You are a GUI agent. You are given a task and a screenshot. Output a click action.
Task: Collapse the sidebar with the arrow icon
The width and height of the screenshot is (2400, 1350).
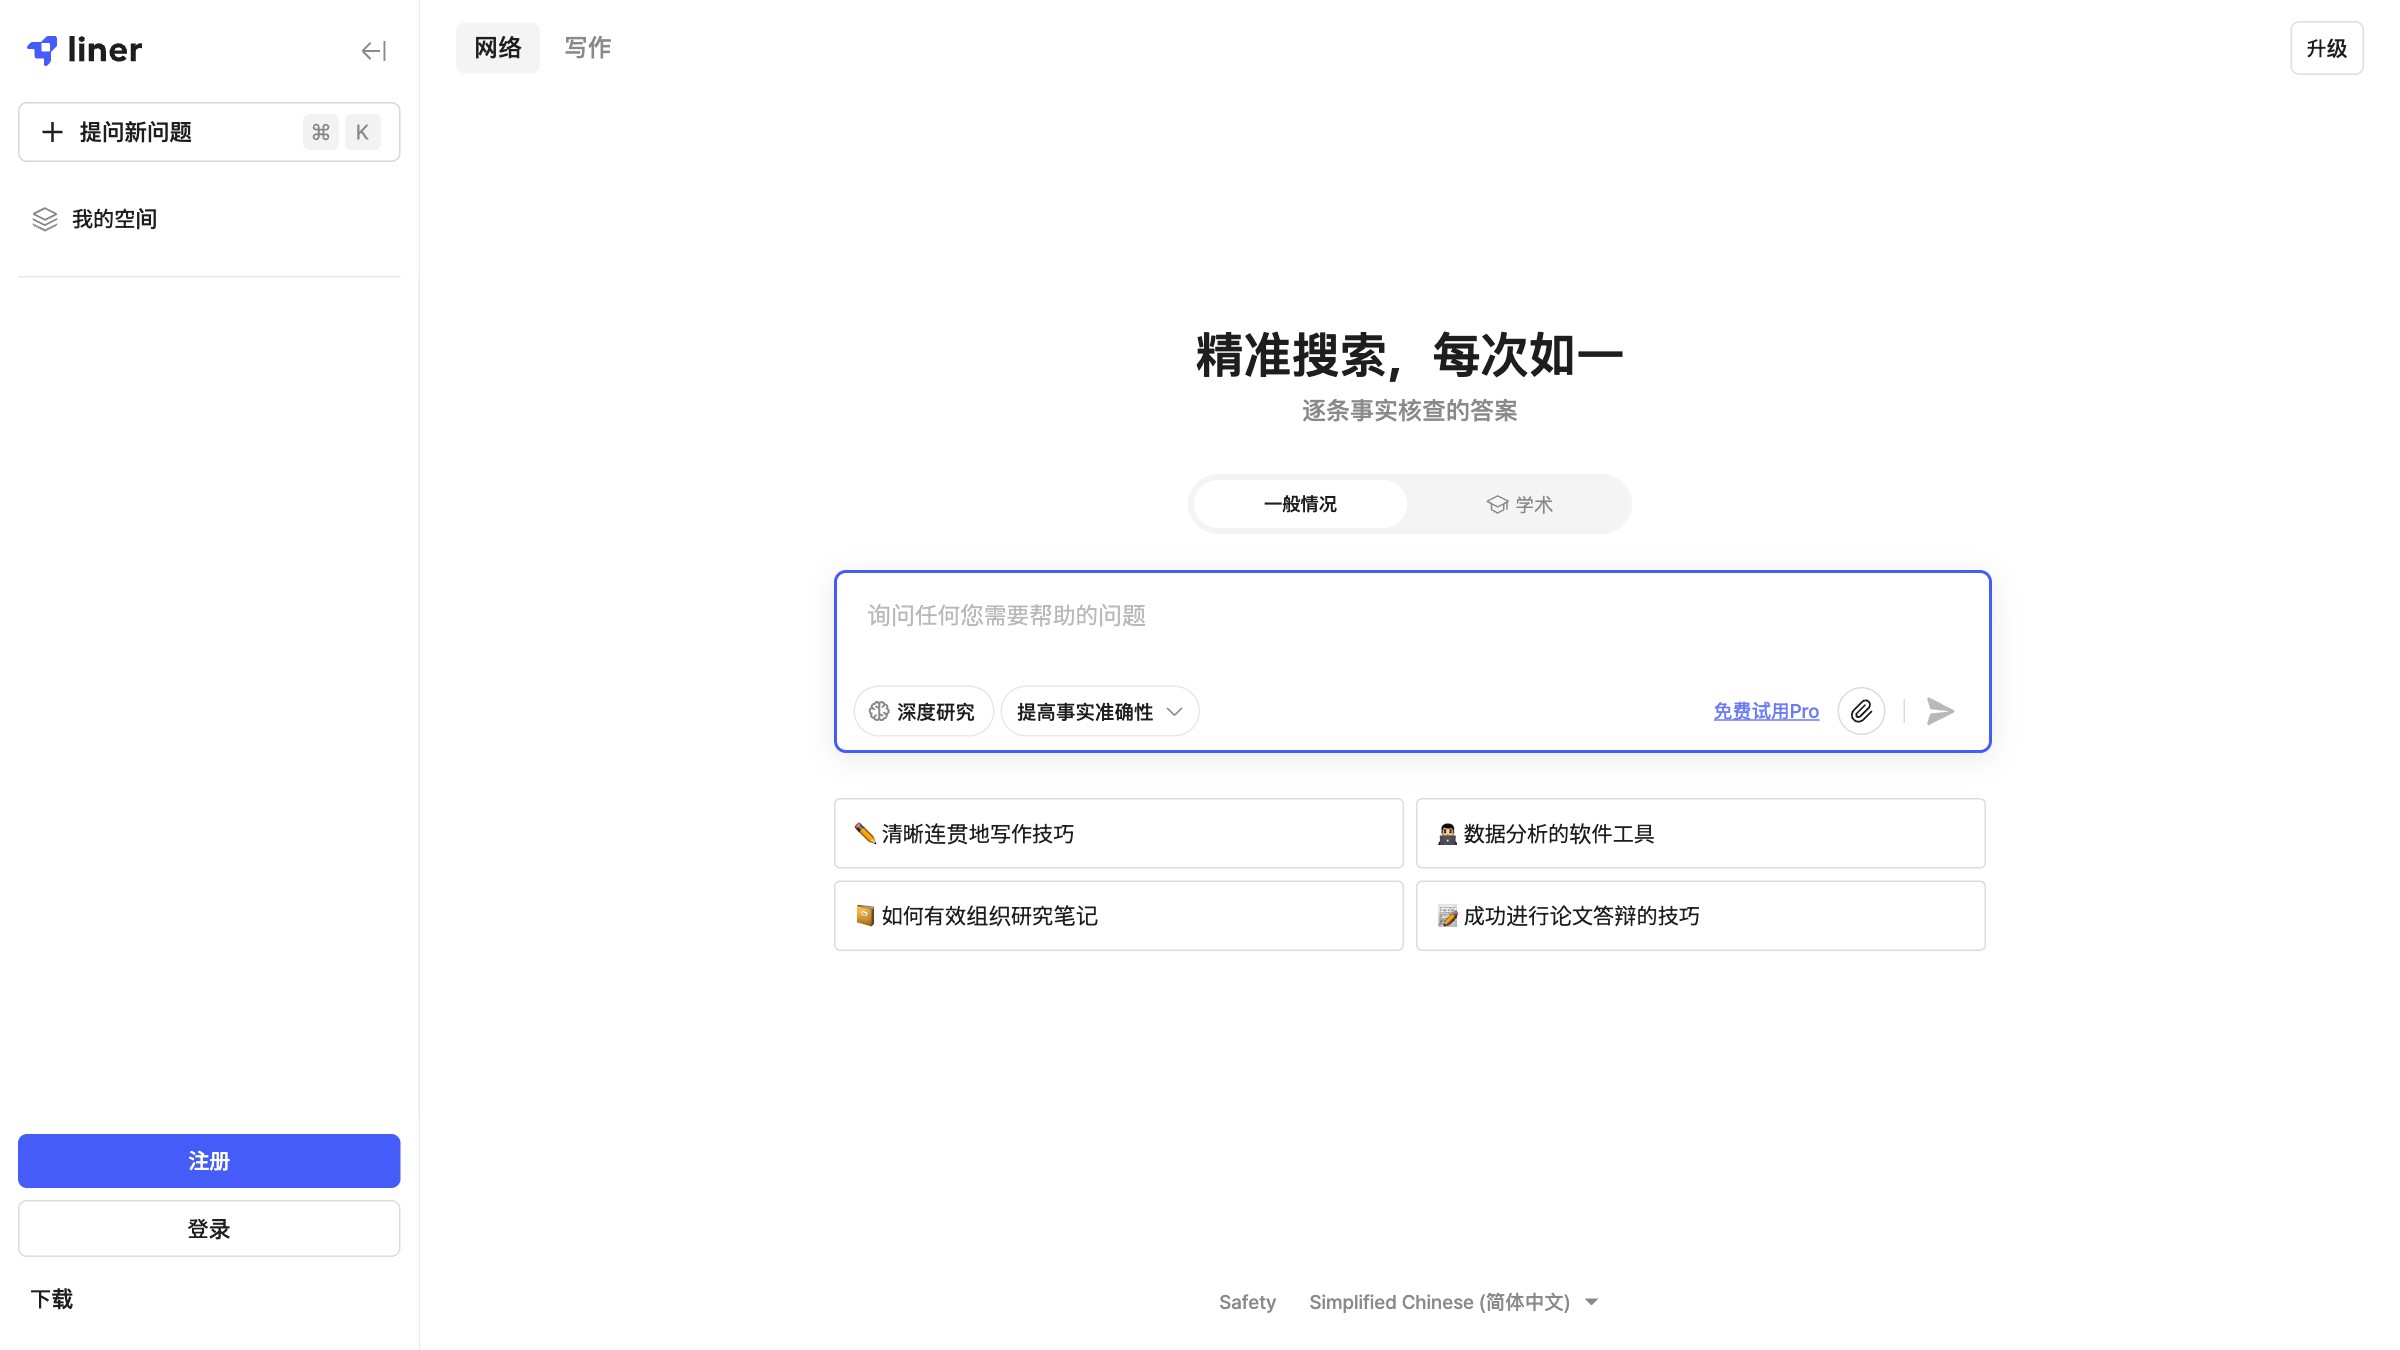coord(373,51)
